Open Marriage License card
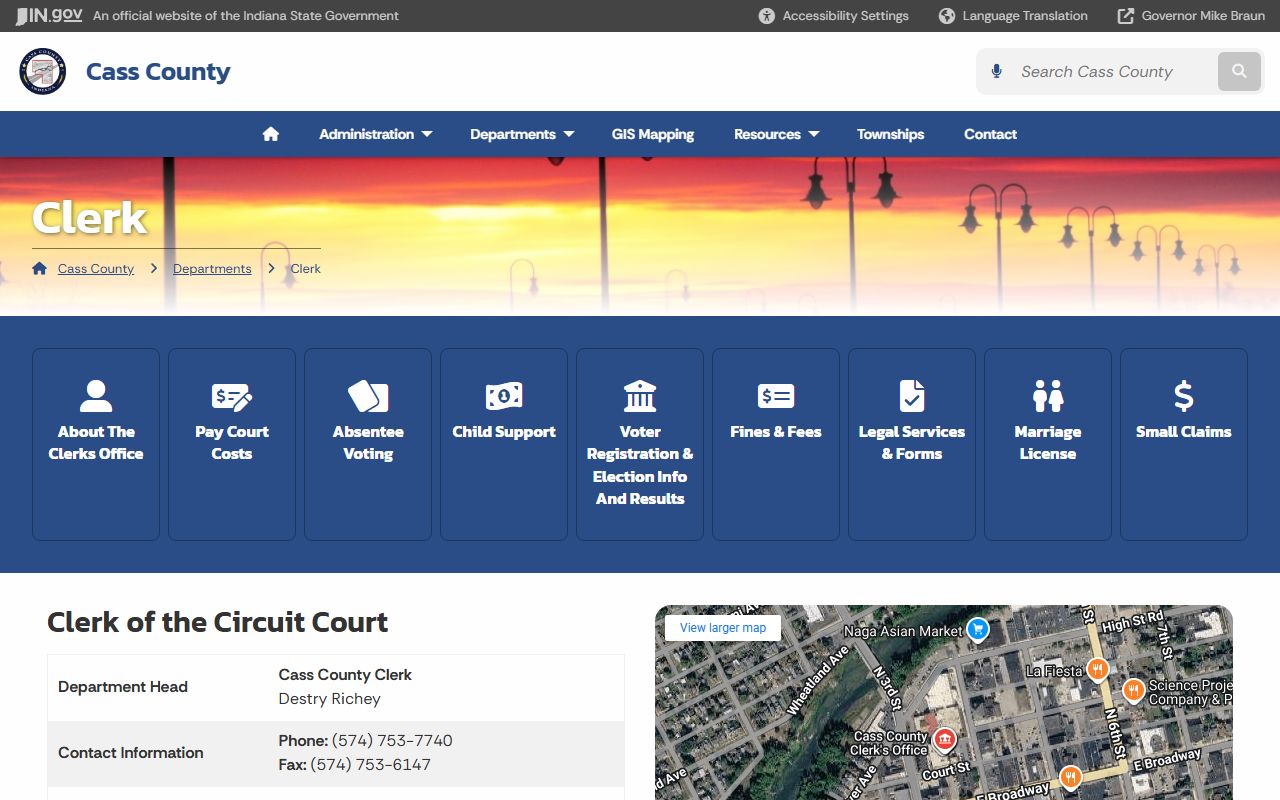 point(1048,444)
